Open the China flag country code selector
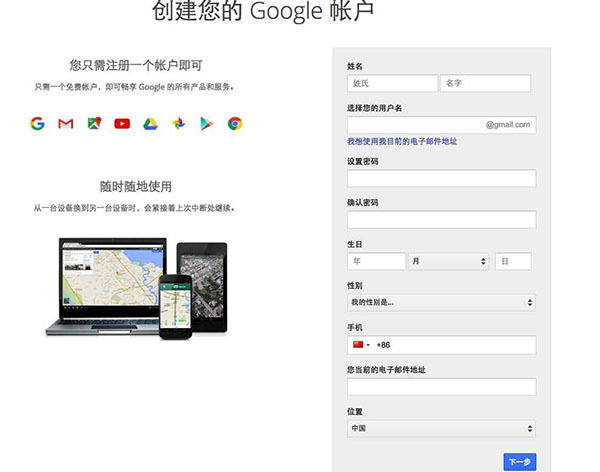Viewport: 600px width, 472px height. (361, 345)
